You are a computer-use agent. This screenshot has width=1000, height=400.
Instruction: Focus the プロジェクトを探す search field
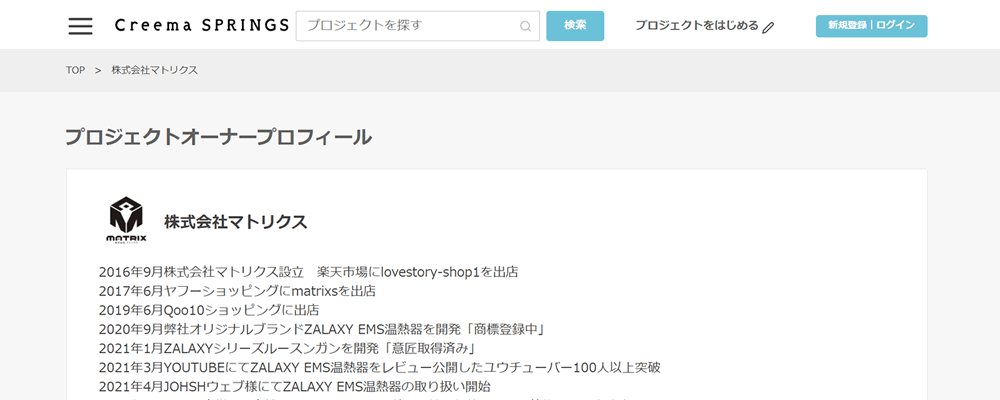pos(418,26)
